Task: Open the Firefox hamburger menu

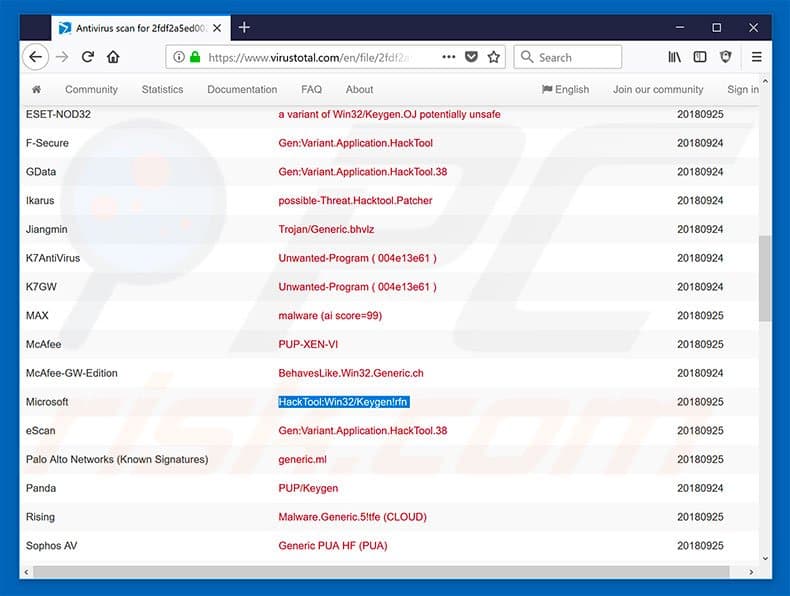Action: [756, 57]
